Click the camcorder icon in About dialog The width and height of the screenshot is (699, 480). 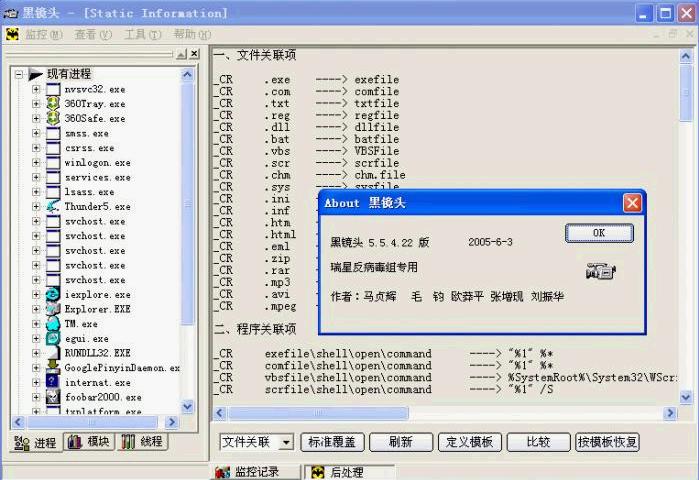coord(600,271)
